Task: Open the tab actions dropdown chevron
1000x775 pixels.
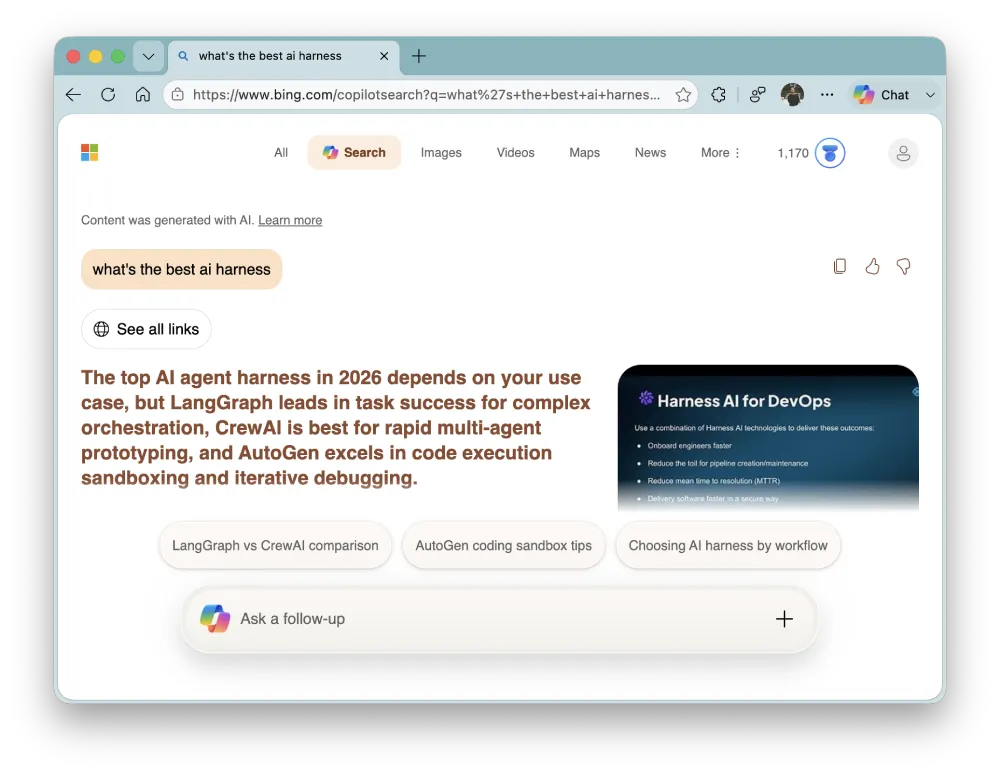Action: pos(149,56)
